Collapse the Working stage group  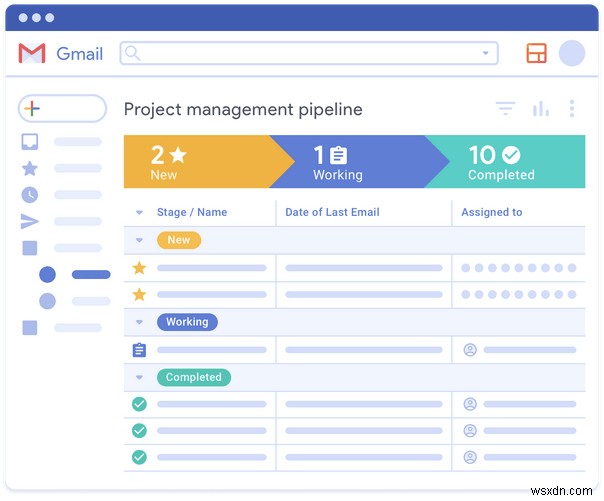coord(139,322)
